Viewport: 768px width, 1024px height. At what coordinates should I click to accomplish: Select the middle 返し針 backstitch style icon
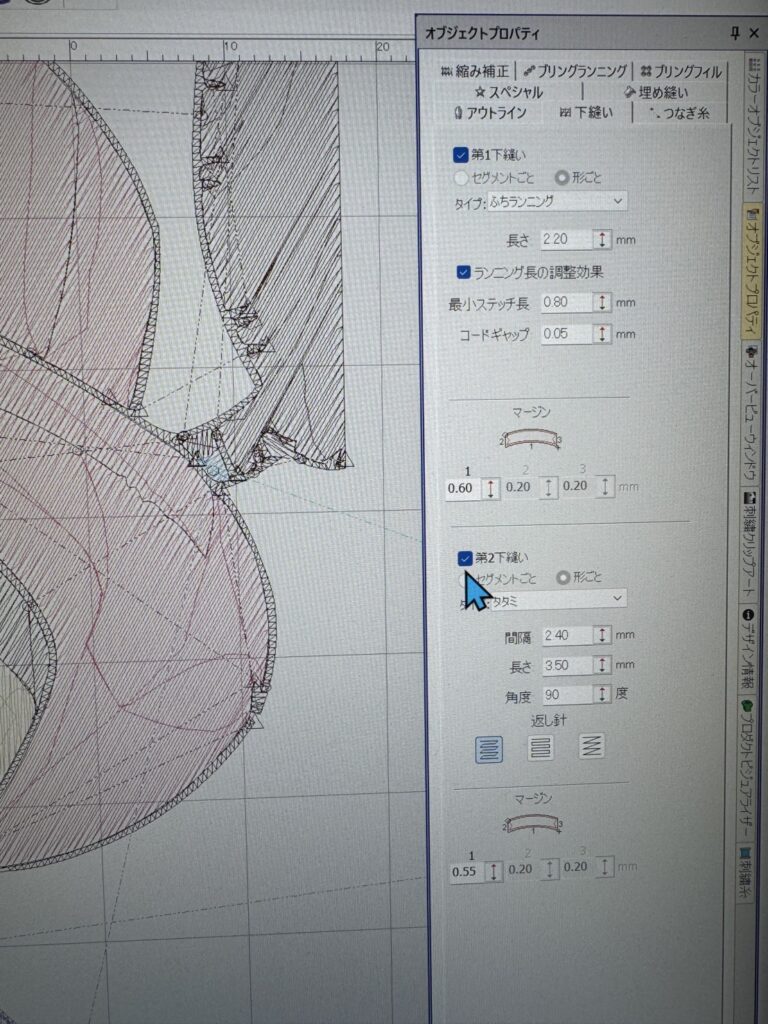tap(540, 747)
